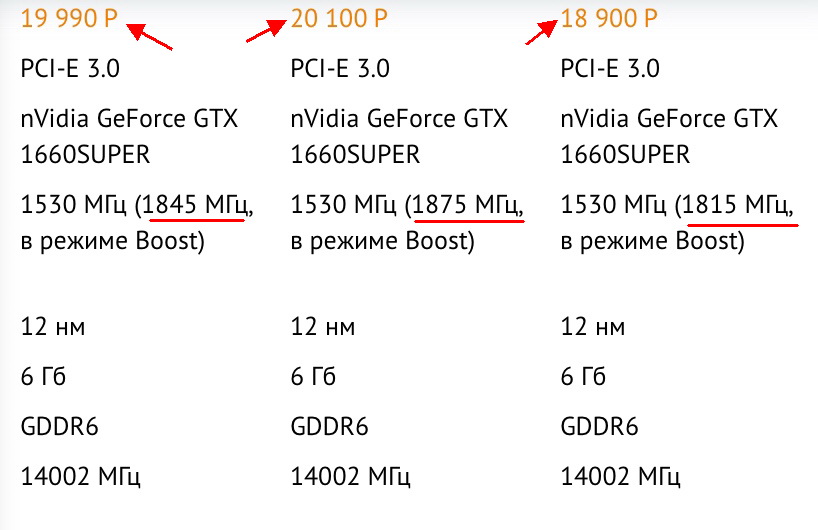
Task: Click the GeForce GTX 1660SUPER name below 19 990 ₽
Action: (x=129, y=137)
